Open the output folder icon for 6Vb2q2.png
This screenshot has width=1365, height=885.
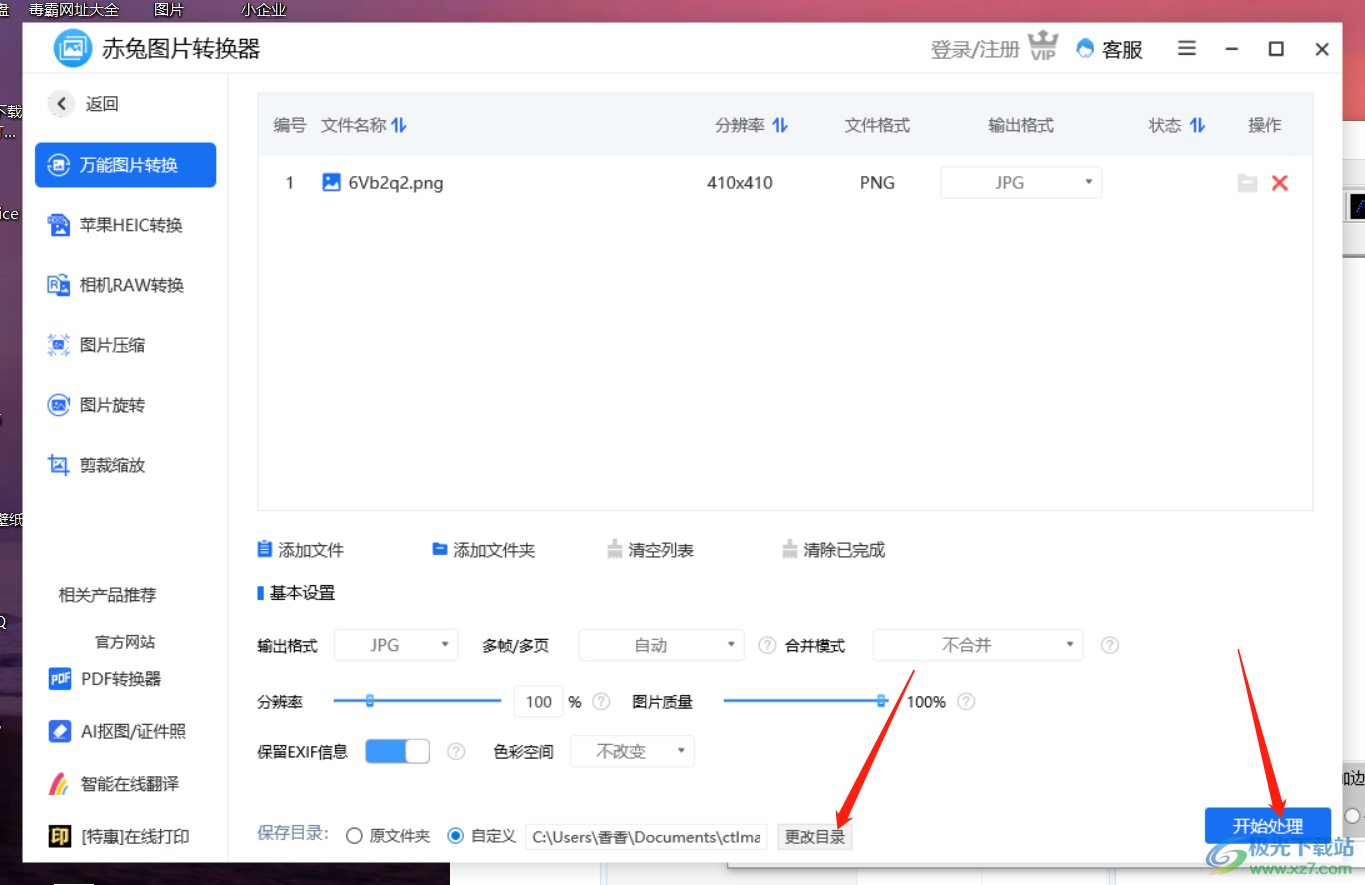pyautogui.click(x=1247, y=183)
